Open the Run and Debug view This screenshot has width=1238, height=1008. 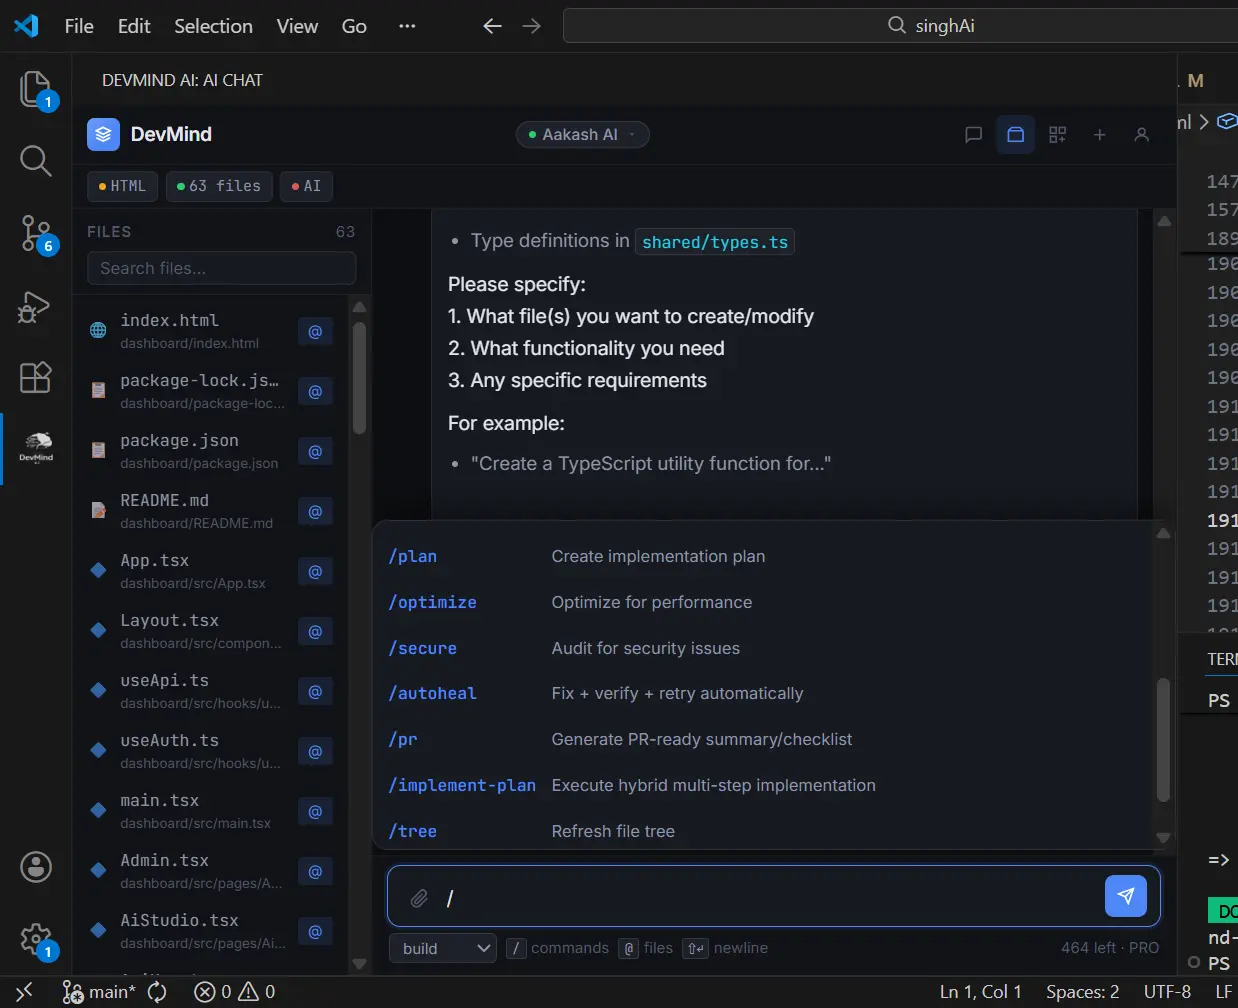pyautogui.click(x=36, y=306)
